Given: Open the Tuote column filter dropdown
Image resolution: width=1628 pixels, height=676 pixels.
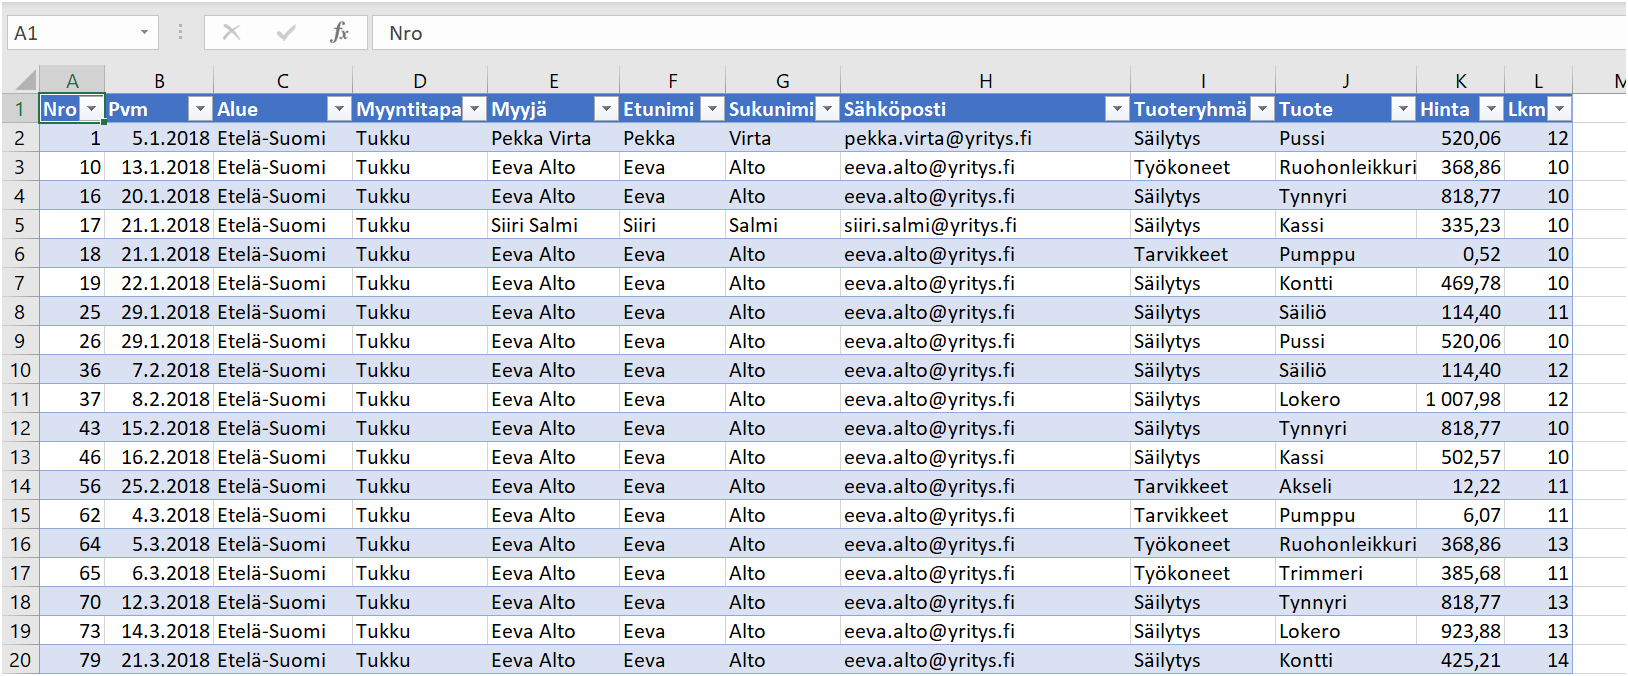Looking at the screenshot, I should tap(1404, 109).
